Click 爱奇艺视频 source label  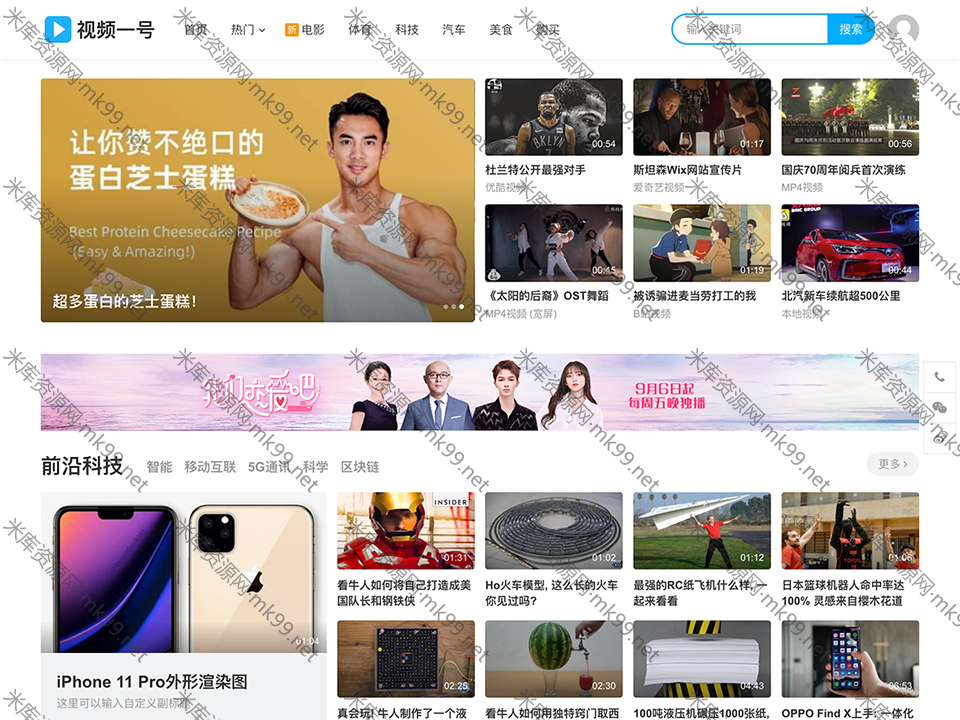point(659,187)
